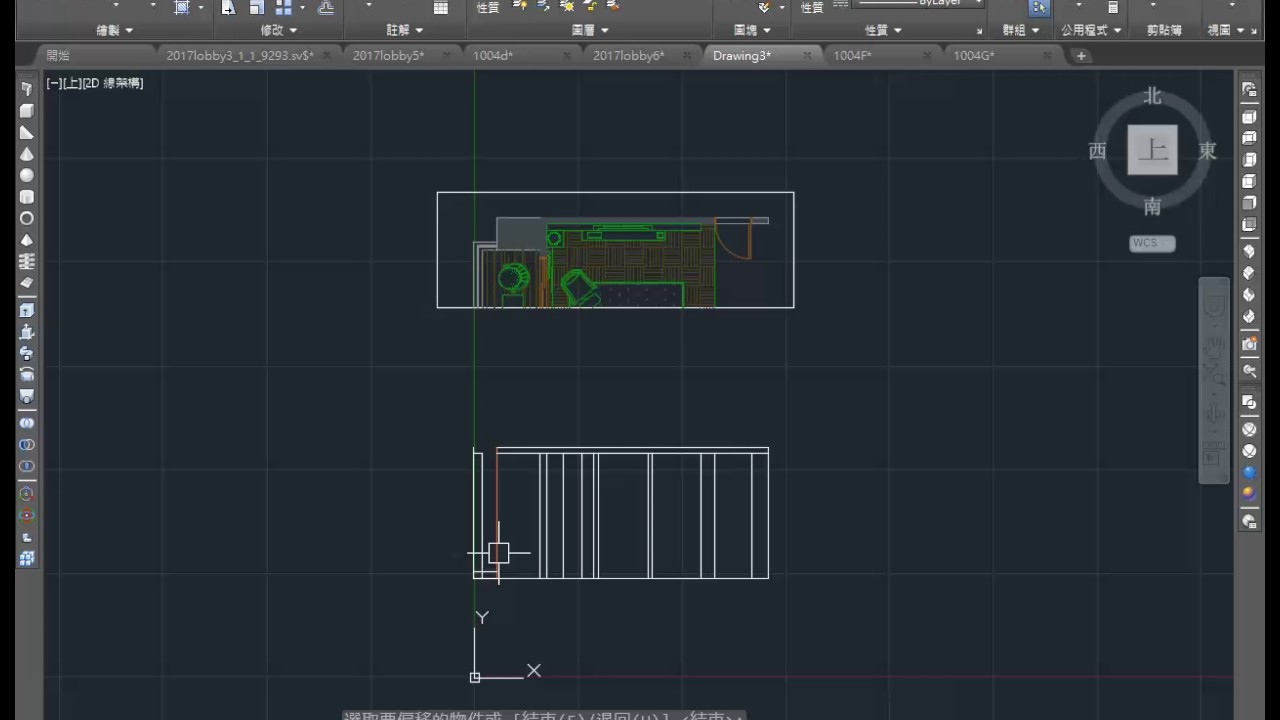Click the 圖層性質 (Layer Properties) button
The width and height of the screenshot is (1280, 720).
point(488,7)
